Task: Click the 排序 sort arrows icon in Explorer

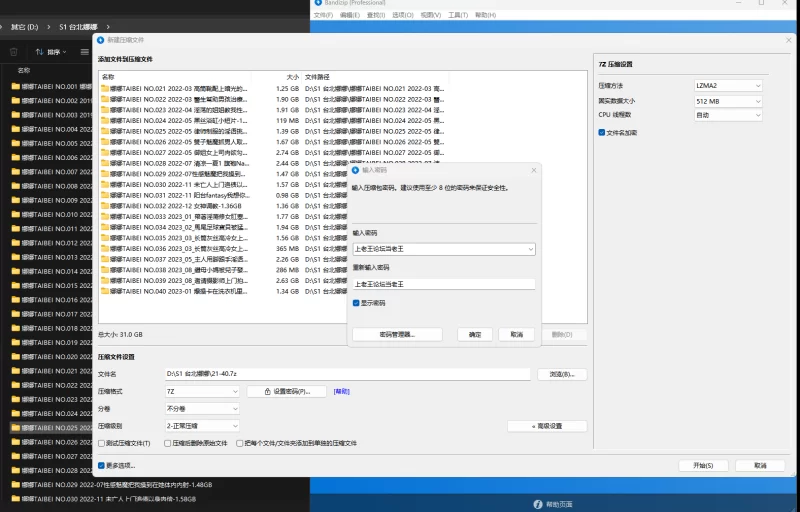Action: click(39, 52)
